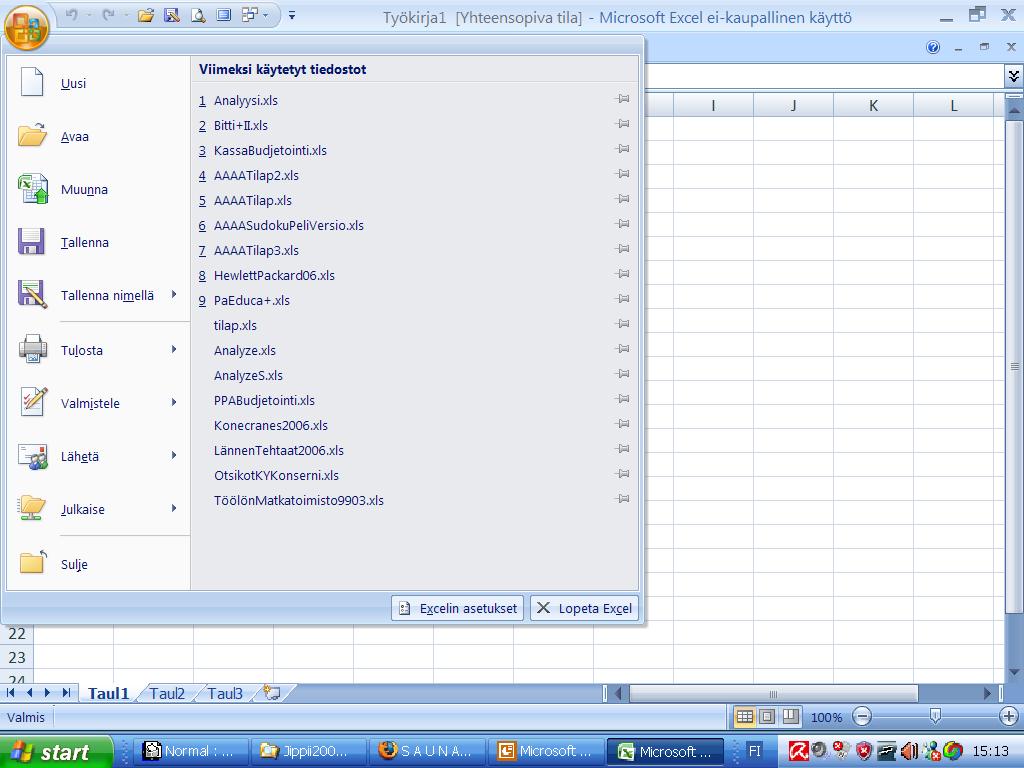1024x768 pixels.
Task: Click the Windows start button
Action: tap(56, 752)
